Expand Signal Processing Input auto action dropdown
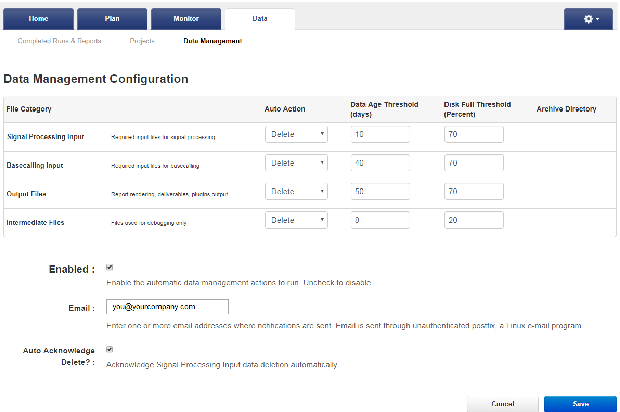This screenshot has height=412, width=620. pos(296,134)
